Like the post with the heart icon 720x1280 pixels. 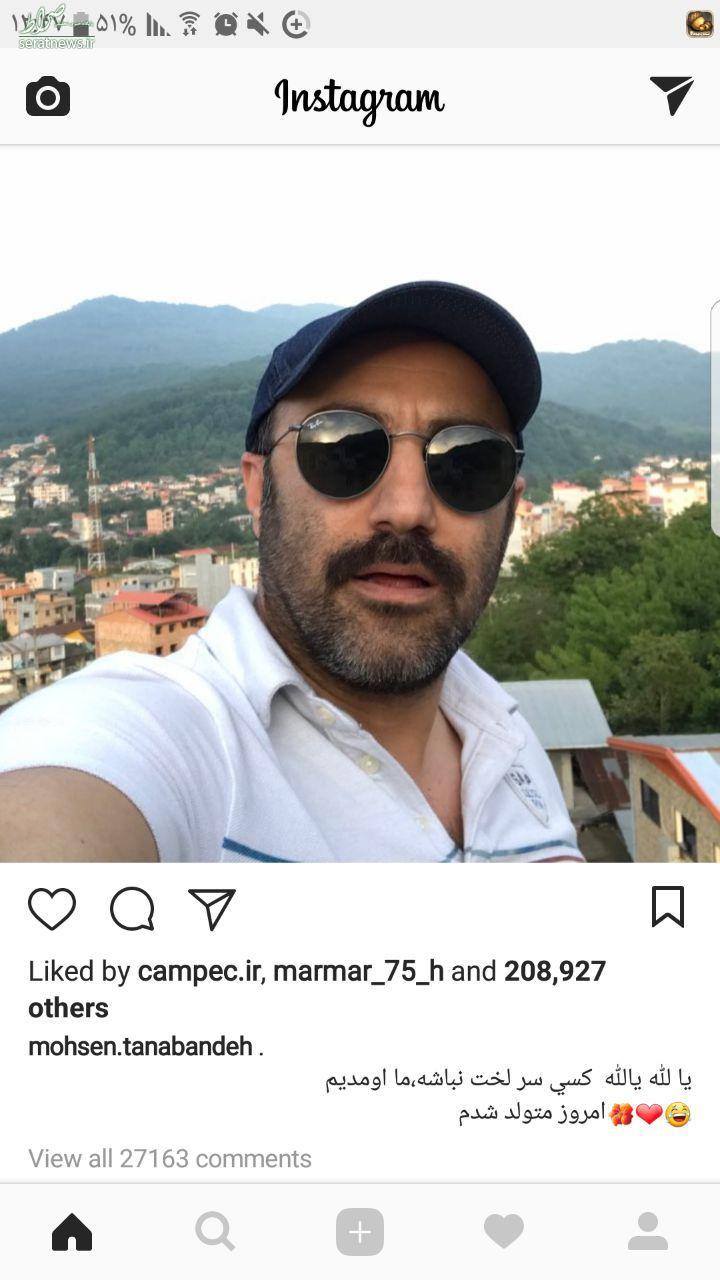[52, 909]
